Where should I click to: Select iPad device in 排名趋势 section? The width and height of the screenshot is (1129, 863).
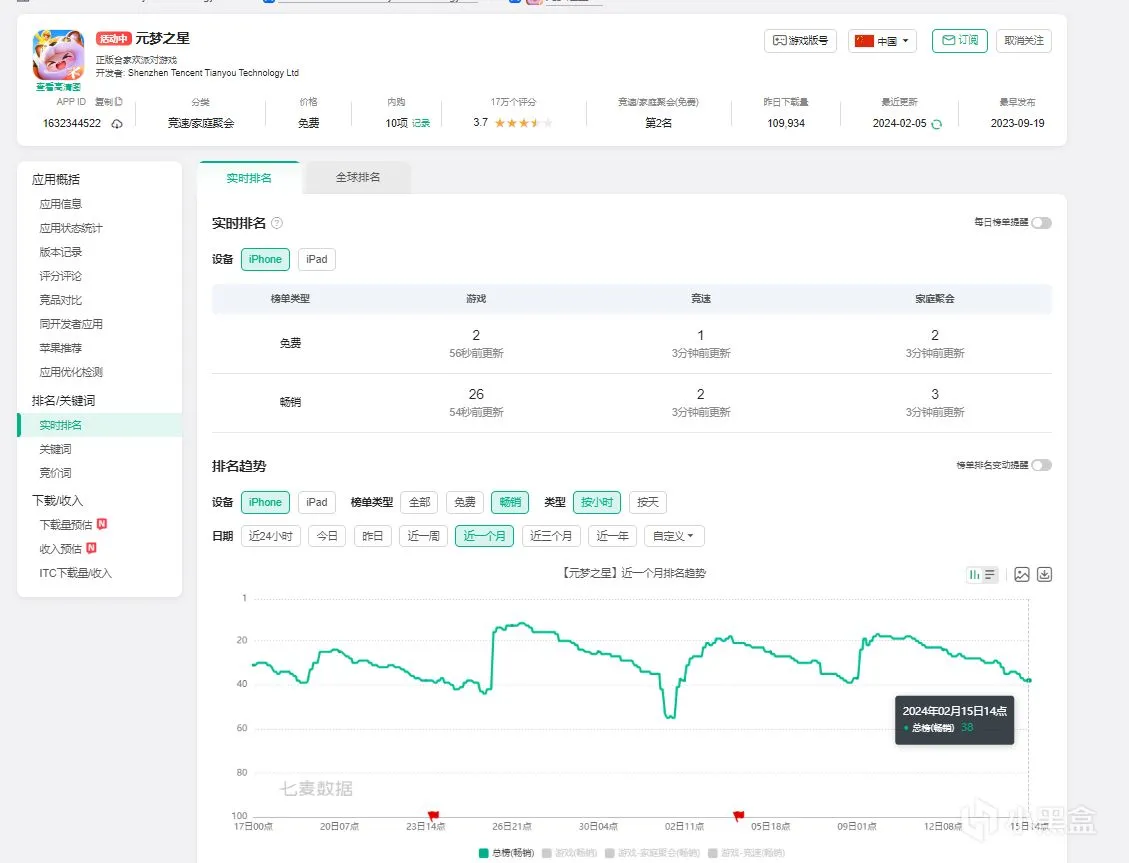[x=317, y=502]
